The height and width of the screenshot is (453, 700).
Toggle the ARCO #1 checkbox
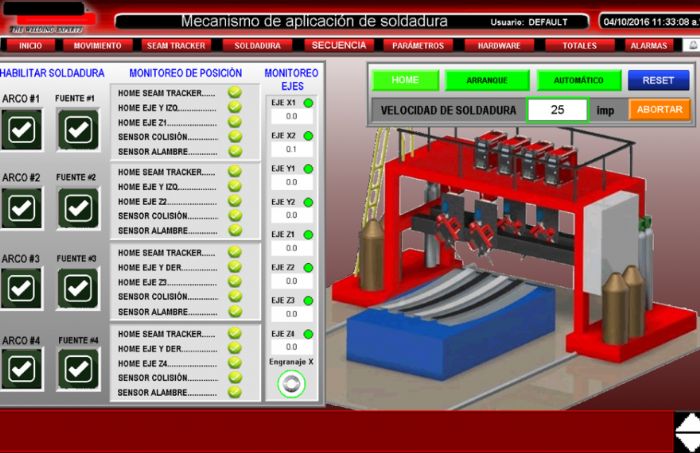(x=21, y=130)
